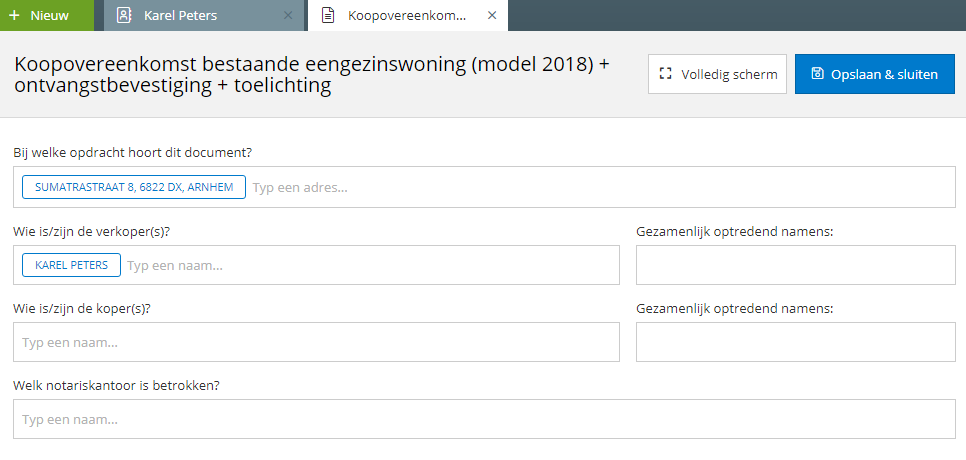Select the Karel Peters seller tag
The width and height of the screenshot is (966, 460).
71,265
